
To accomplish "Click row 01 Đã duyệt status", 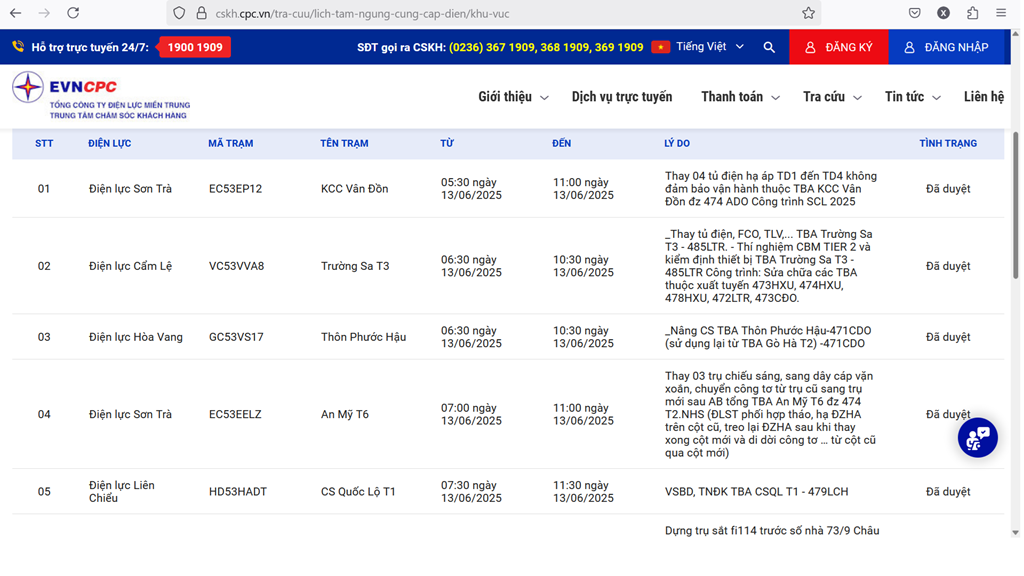I will [x=948, y=189].
